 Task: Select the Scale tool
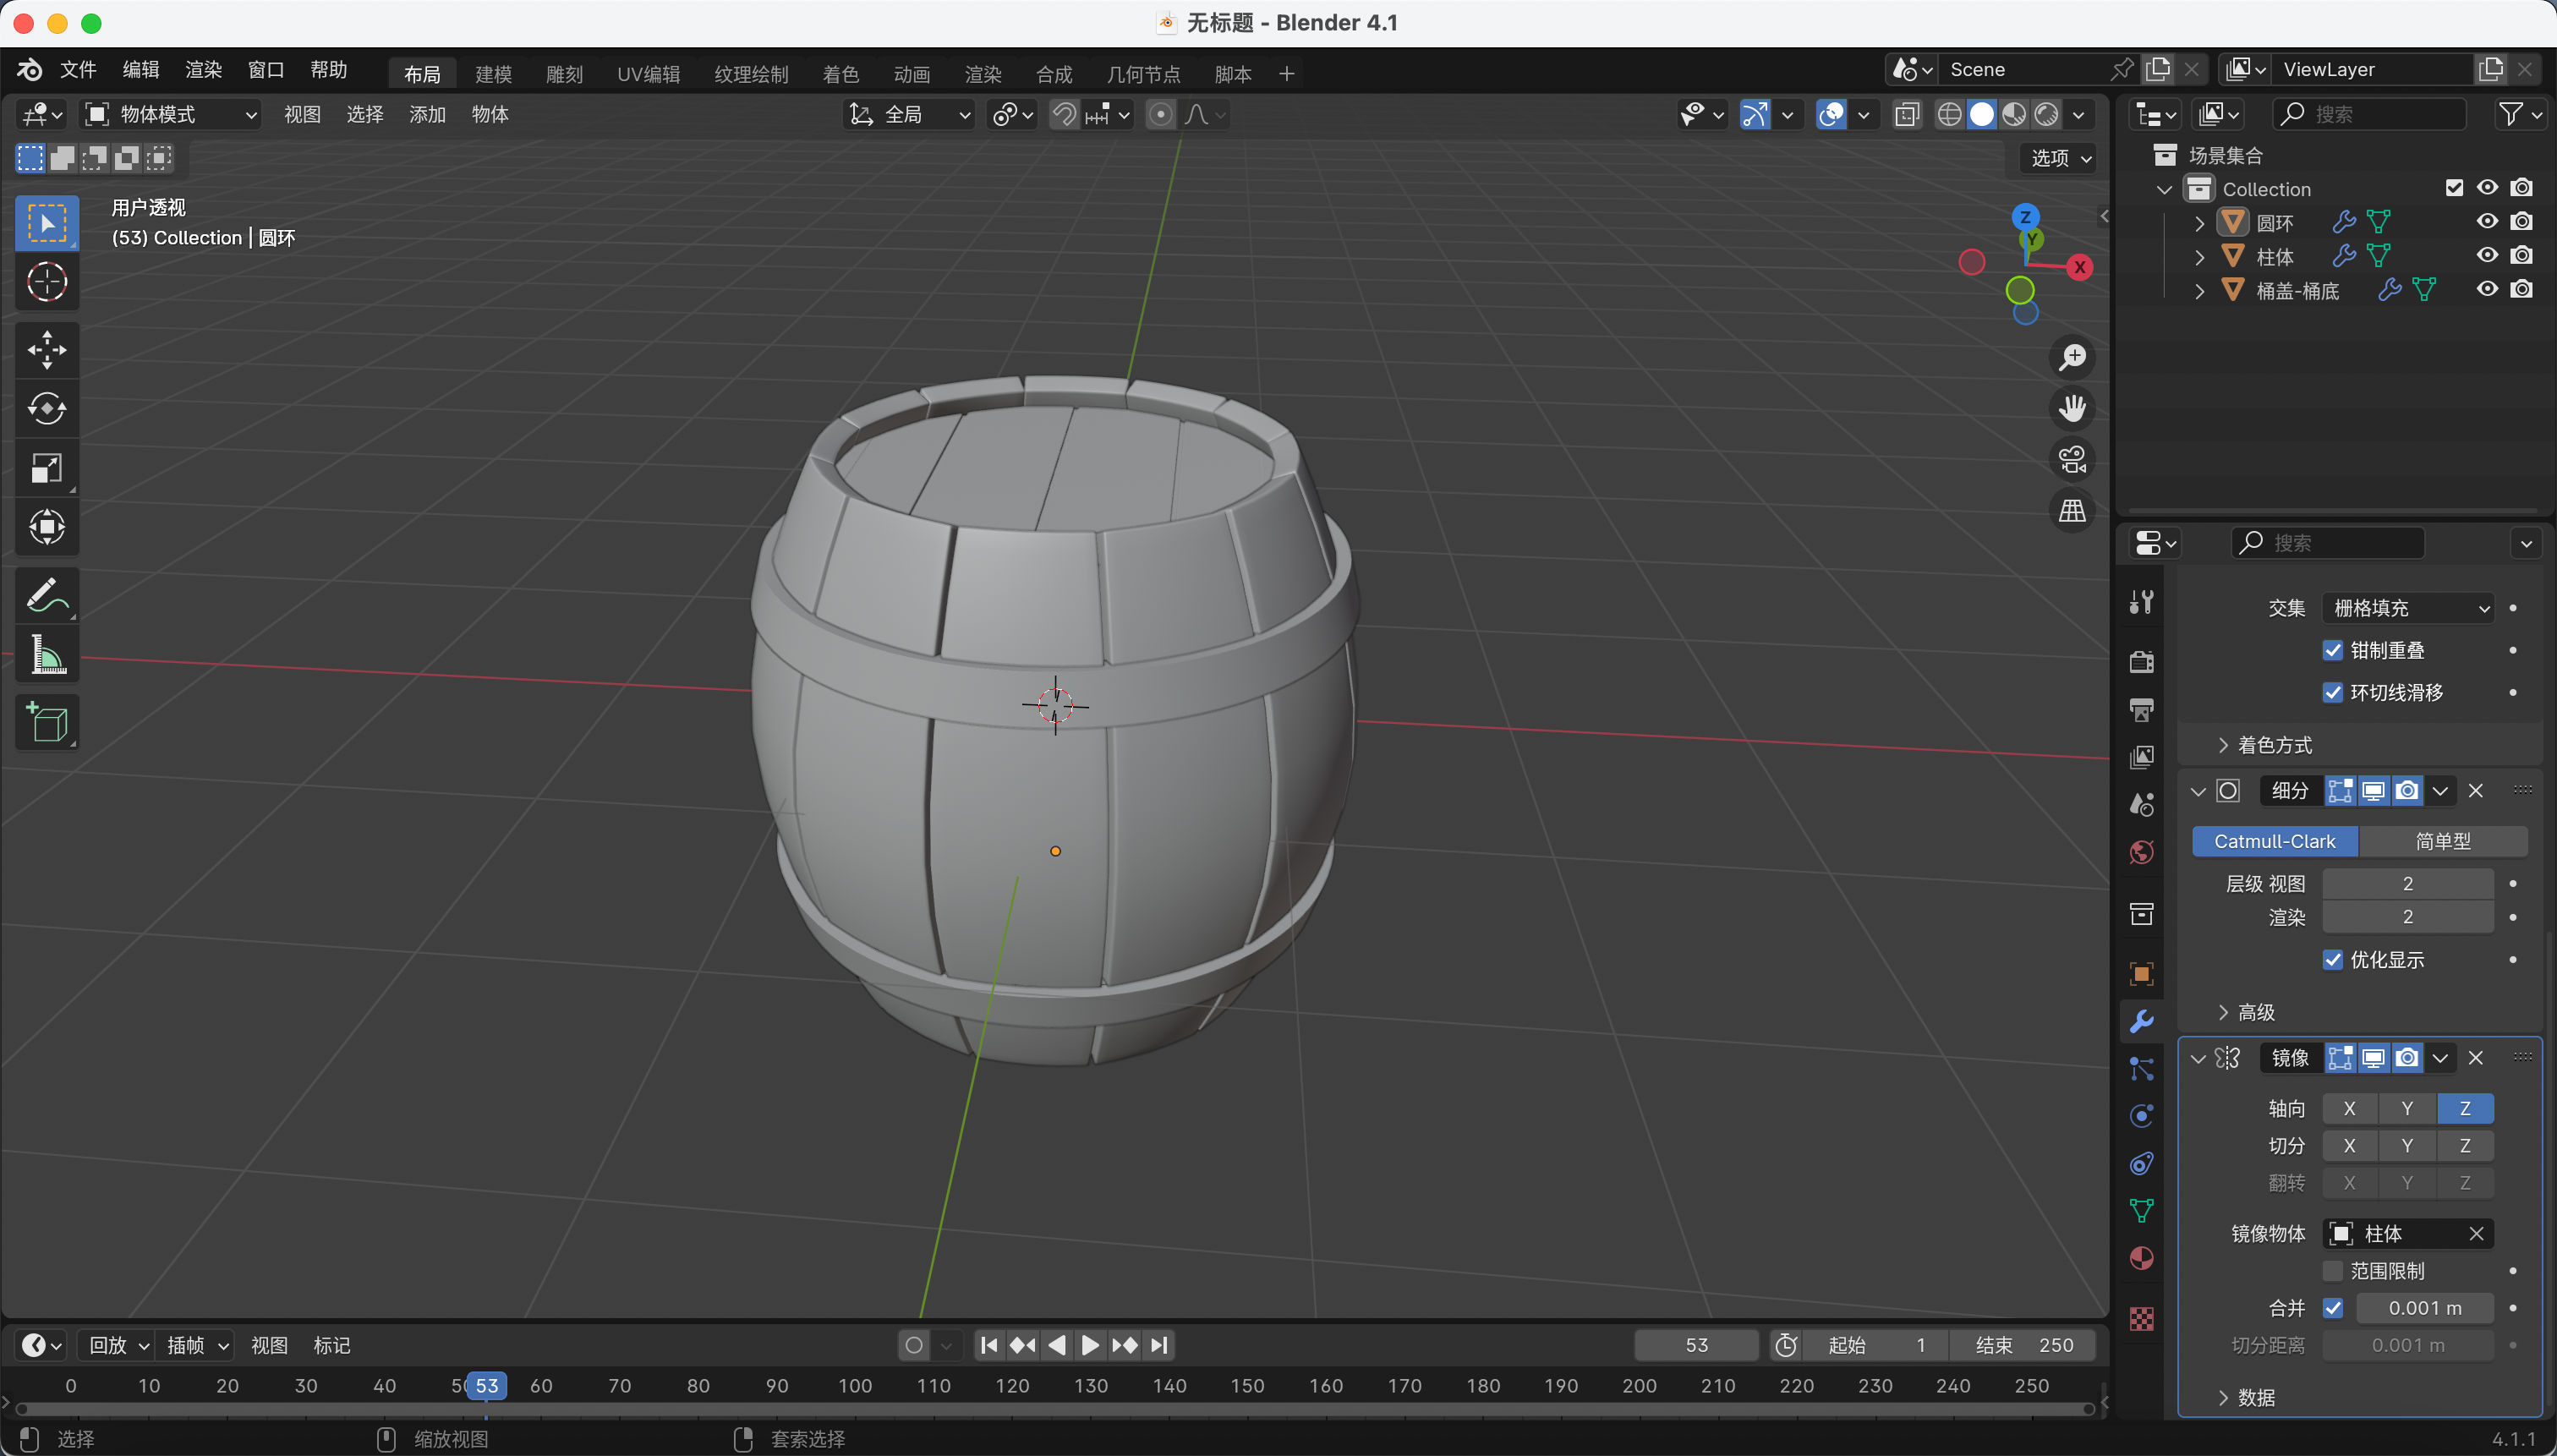click(x=47, y=468)
